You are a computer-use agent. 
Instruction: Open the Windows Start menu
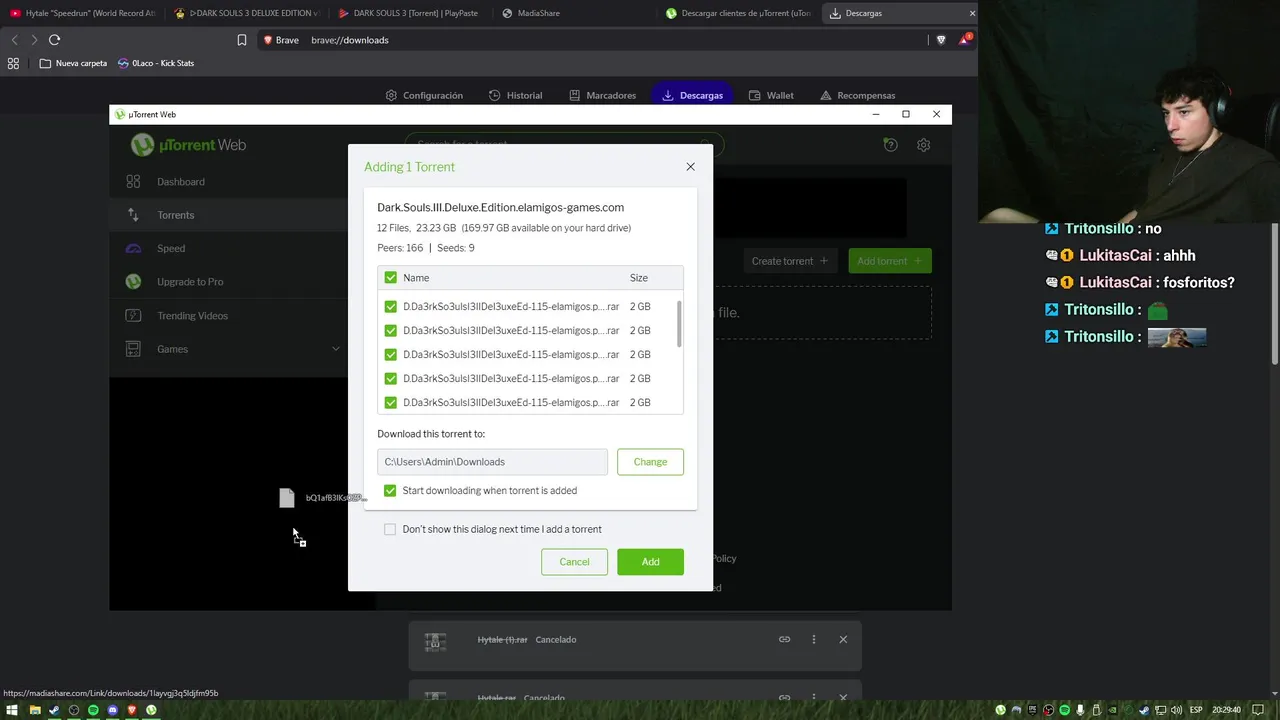tap(12, 710)
